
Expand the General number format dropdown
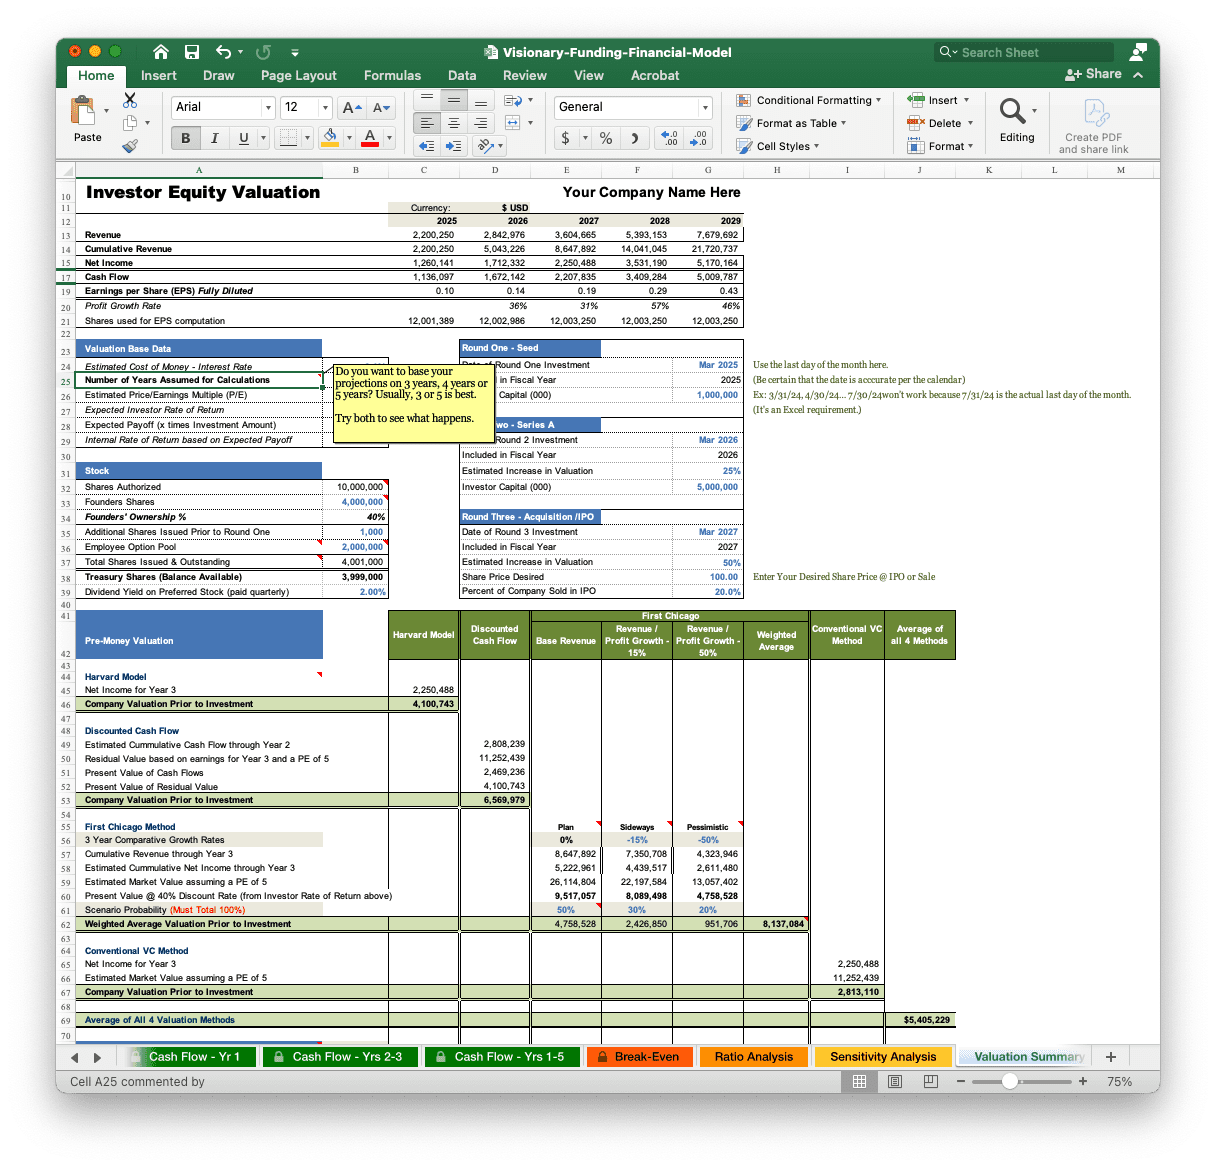click(705, 108)
